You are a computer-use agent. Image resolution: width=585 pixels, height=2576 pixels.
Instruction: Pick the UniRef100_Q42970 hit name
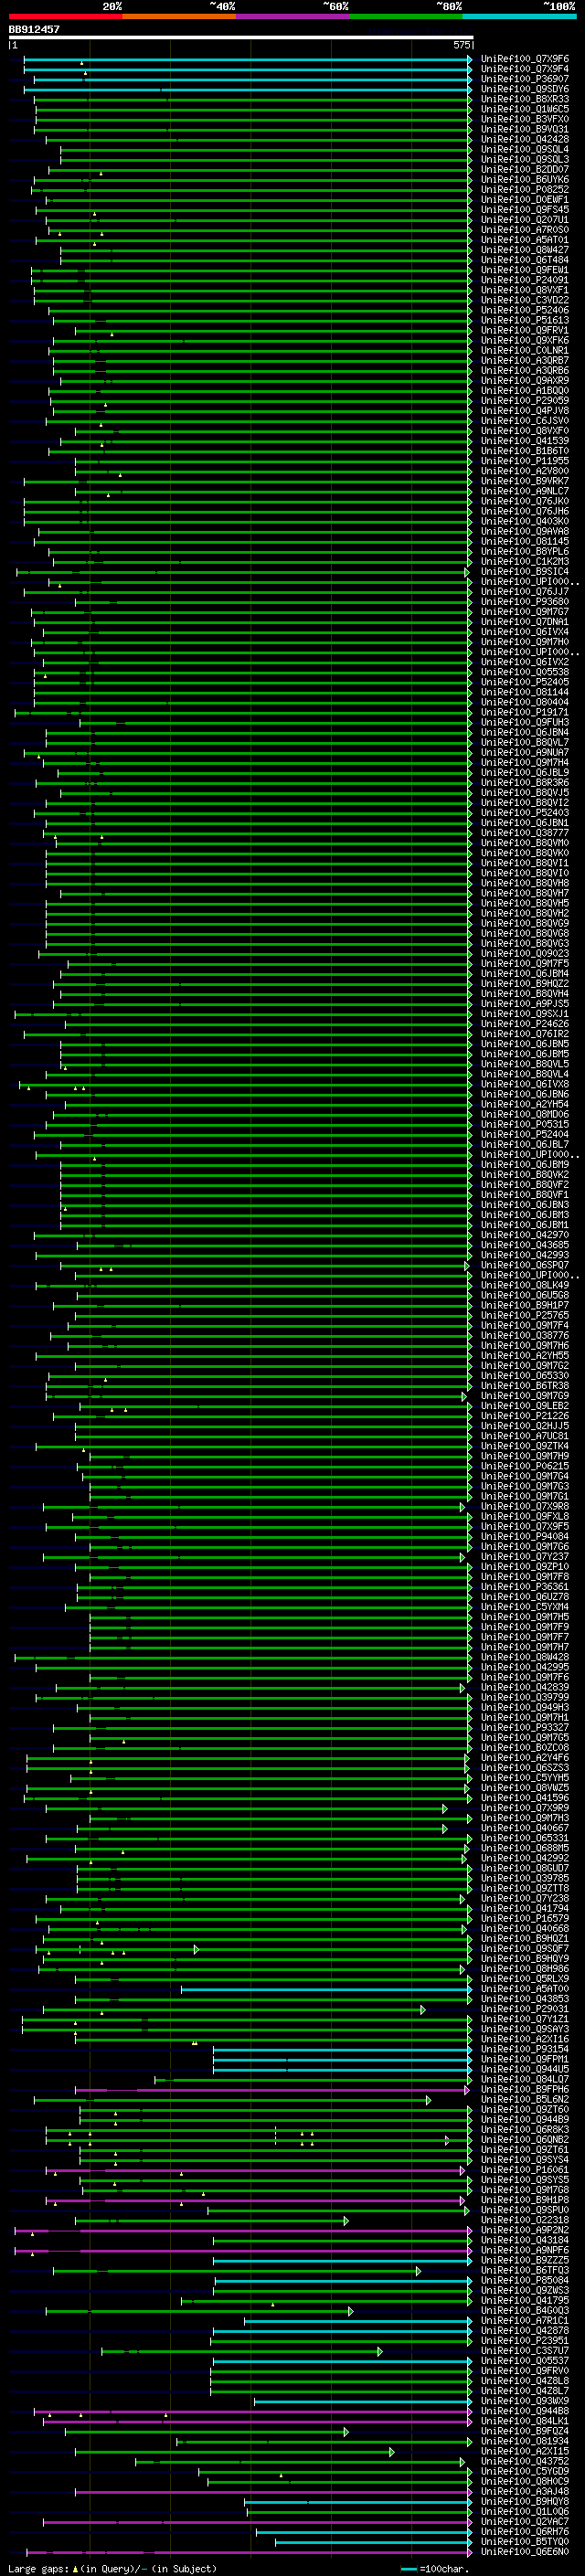click(x=525, y=1235)
